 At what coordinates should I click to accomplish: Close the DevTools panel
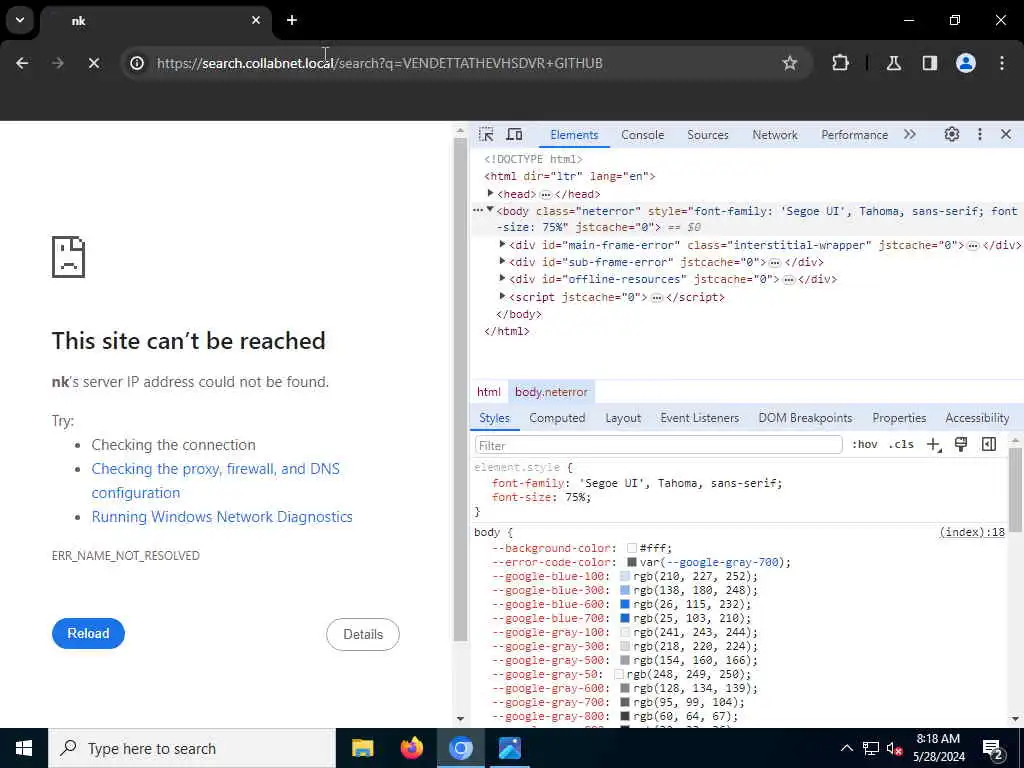[1006, 135]
